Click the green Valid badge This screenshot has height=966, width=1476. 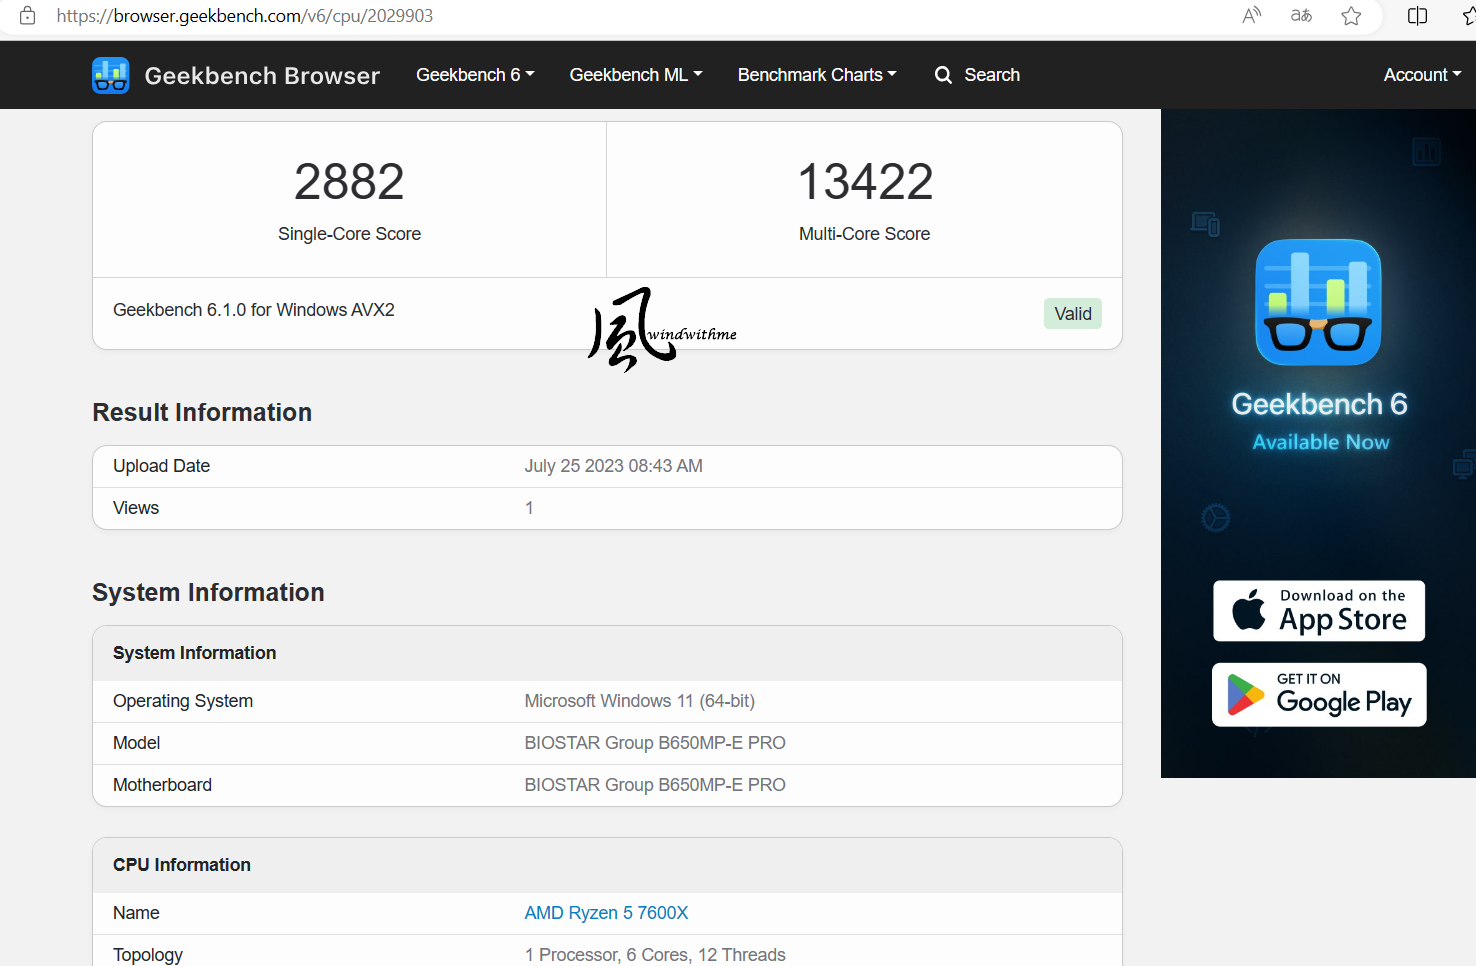(1072, 314)
